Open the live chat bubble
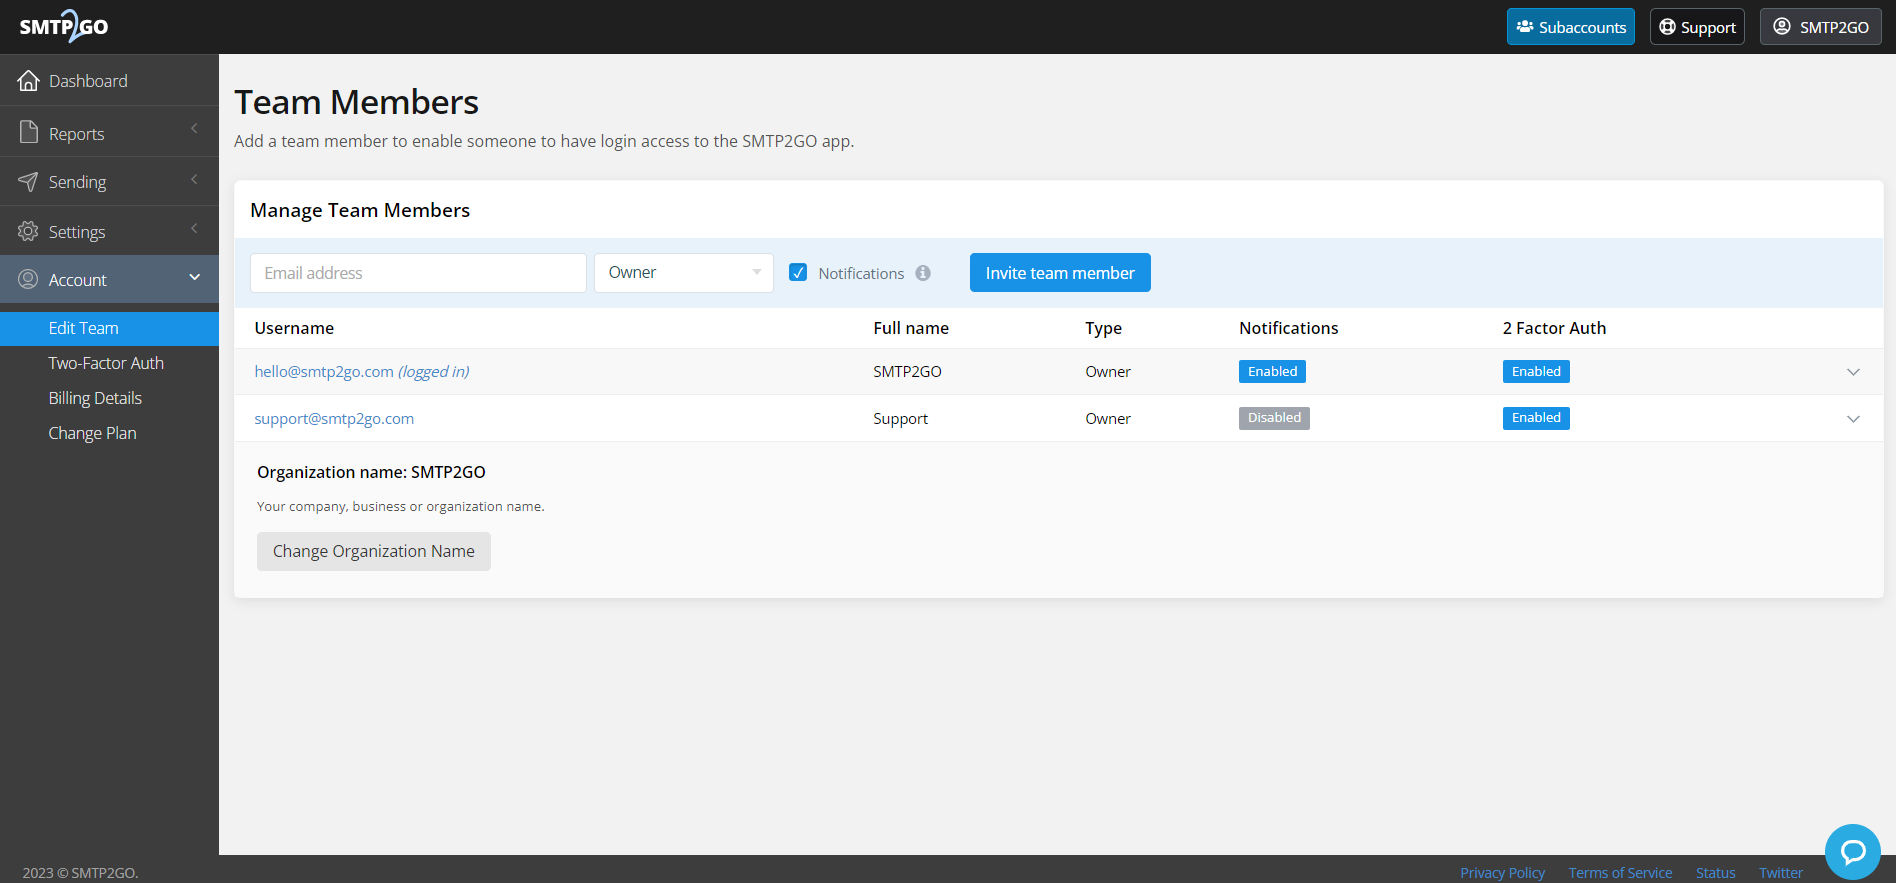Viewport: 1896px width, 883px height. pyautogui.click(x=1853, y=852)
